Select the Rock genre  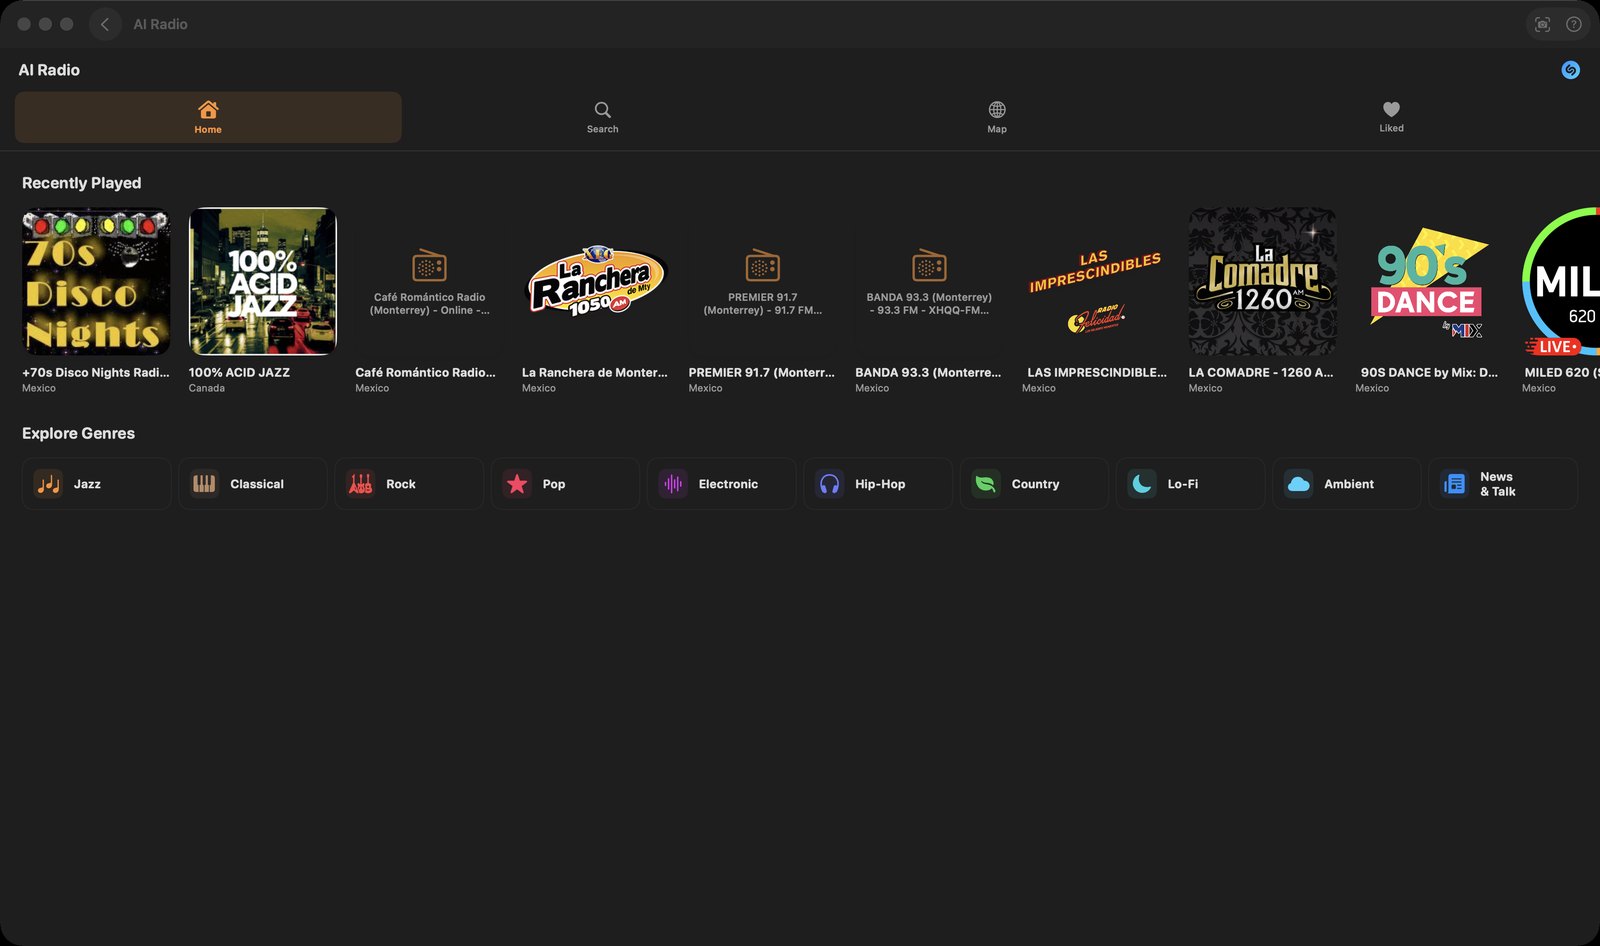point(409,484)
